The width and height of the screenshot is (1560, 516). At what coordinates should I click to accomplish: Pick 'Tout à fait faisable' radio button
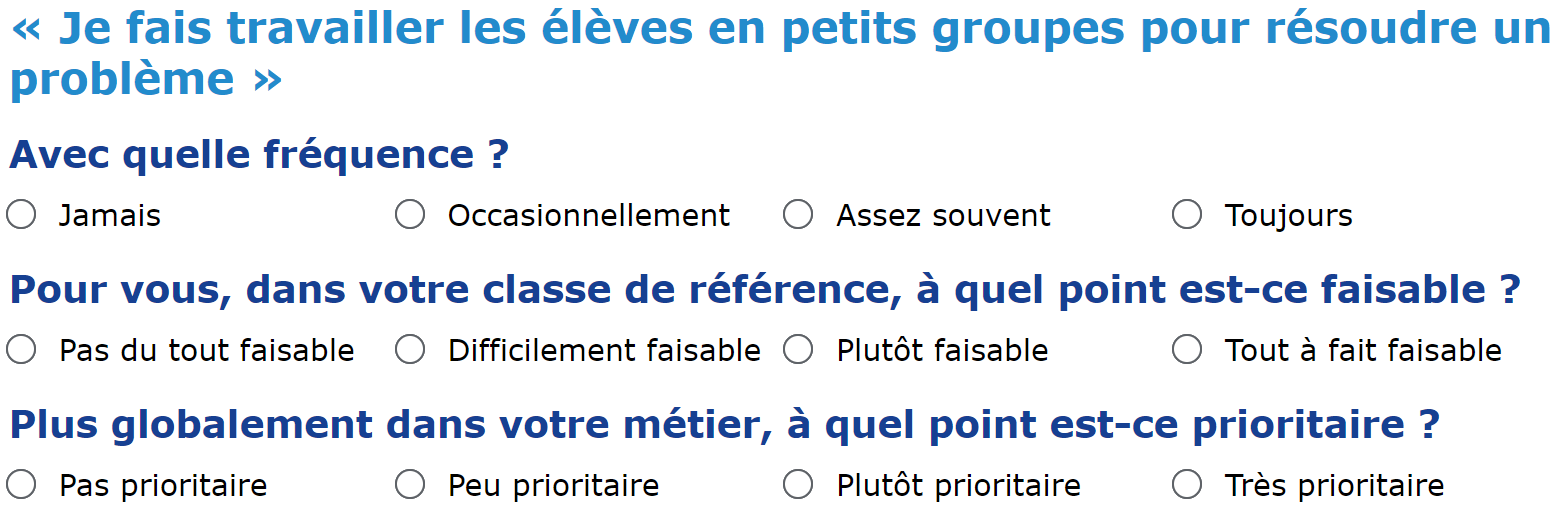point(1187,350)
